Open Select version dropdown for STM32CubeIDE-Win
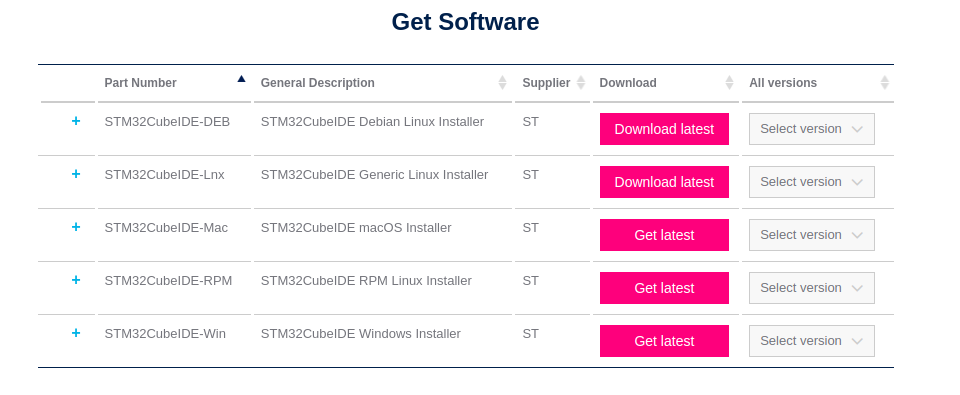 click(812, 341)
